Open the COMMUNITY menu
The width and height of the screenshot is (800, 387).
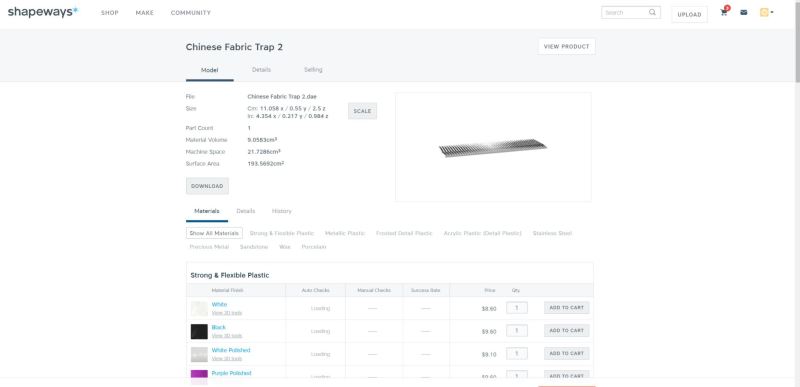[190, 13]
